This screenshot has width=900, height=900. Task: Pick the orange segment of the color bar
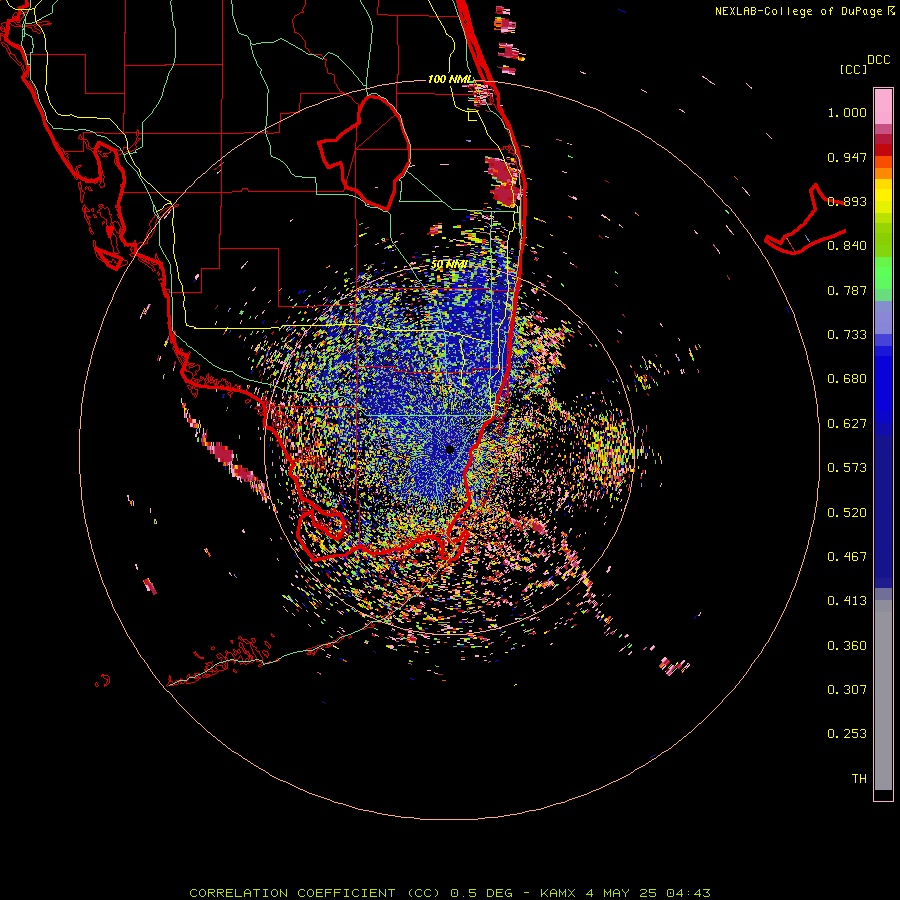click(x=883, y=173)
